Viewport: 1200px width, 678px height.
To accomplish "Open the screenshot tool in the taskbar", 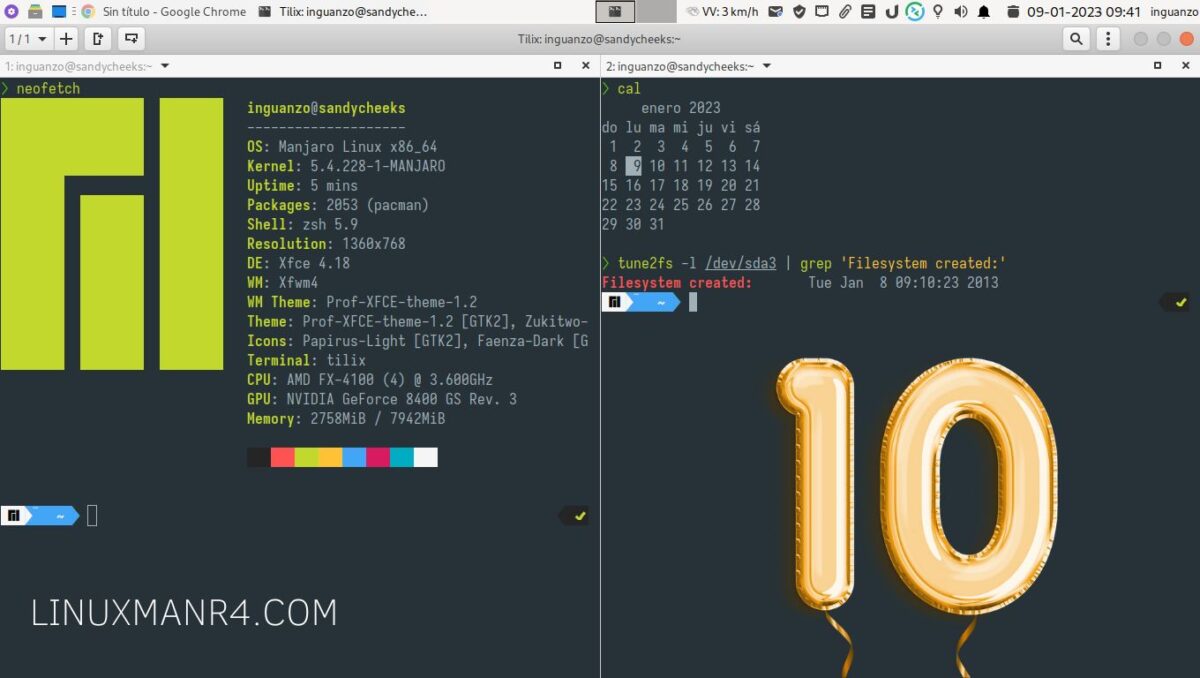I will 614,12.
